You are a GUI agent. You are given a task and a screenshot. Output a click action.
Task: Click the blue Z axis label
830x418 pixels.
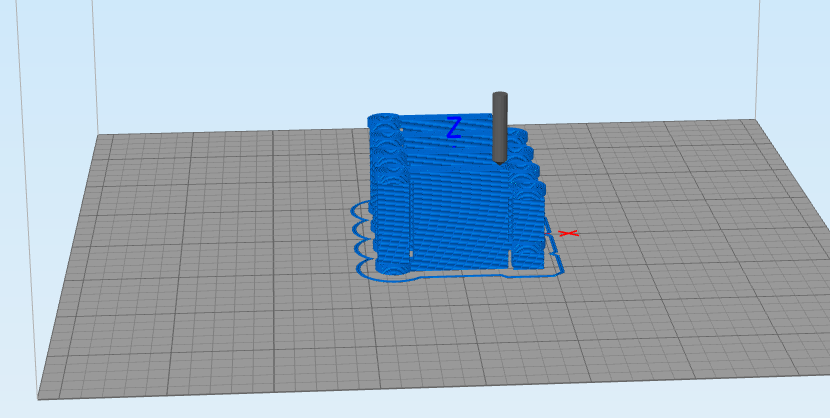(453, 127)
